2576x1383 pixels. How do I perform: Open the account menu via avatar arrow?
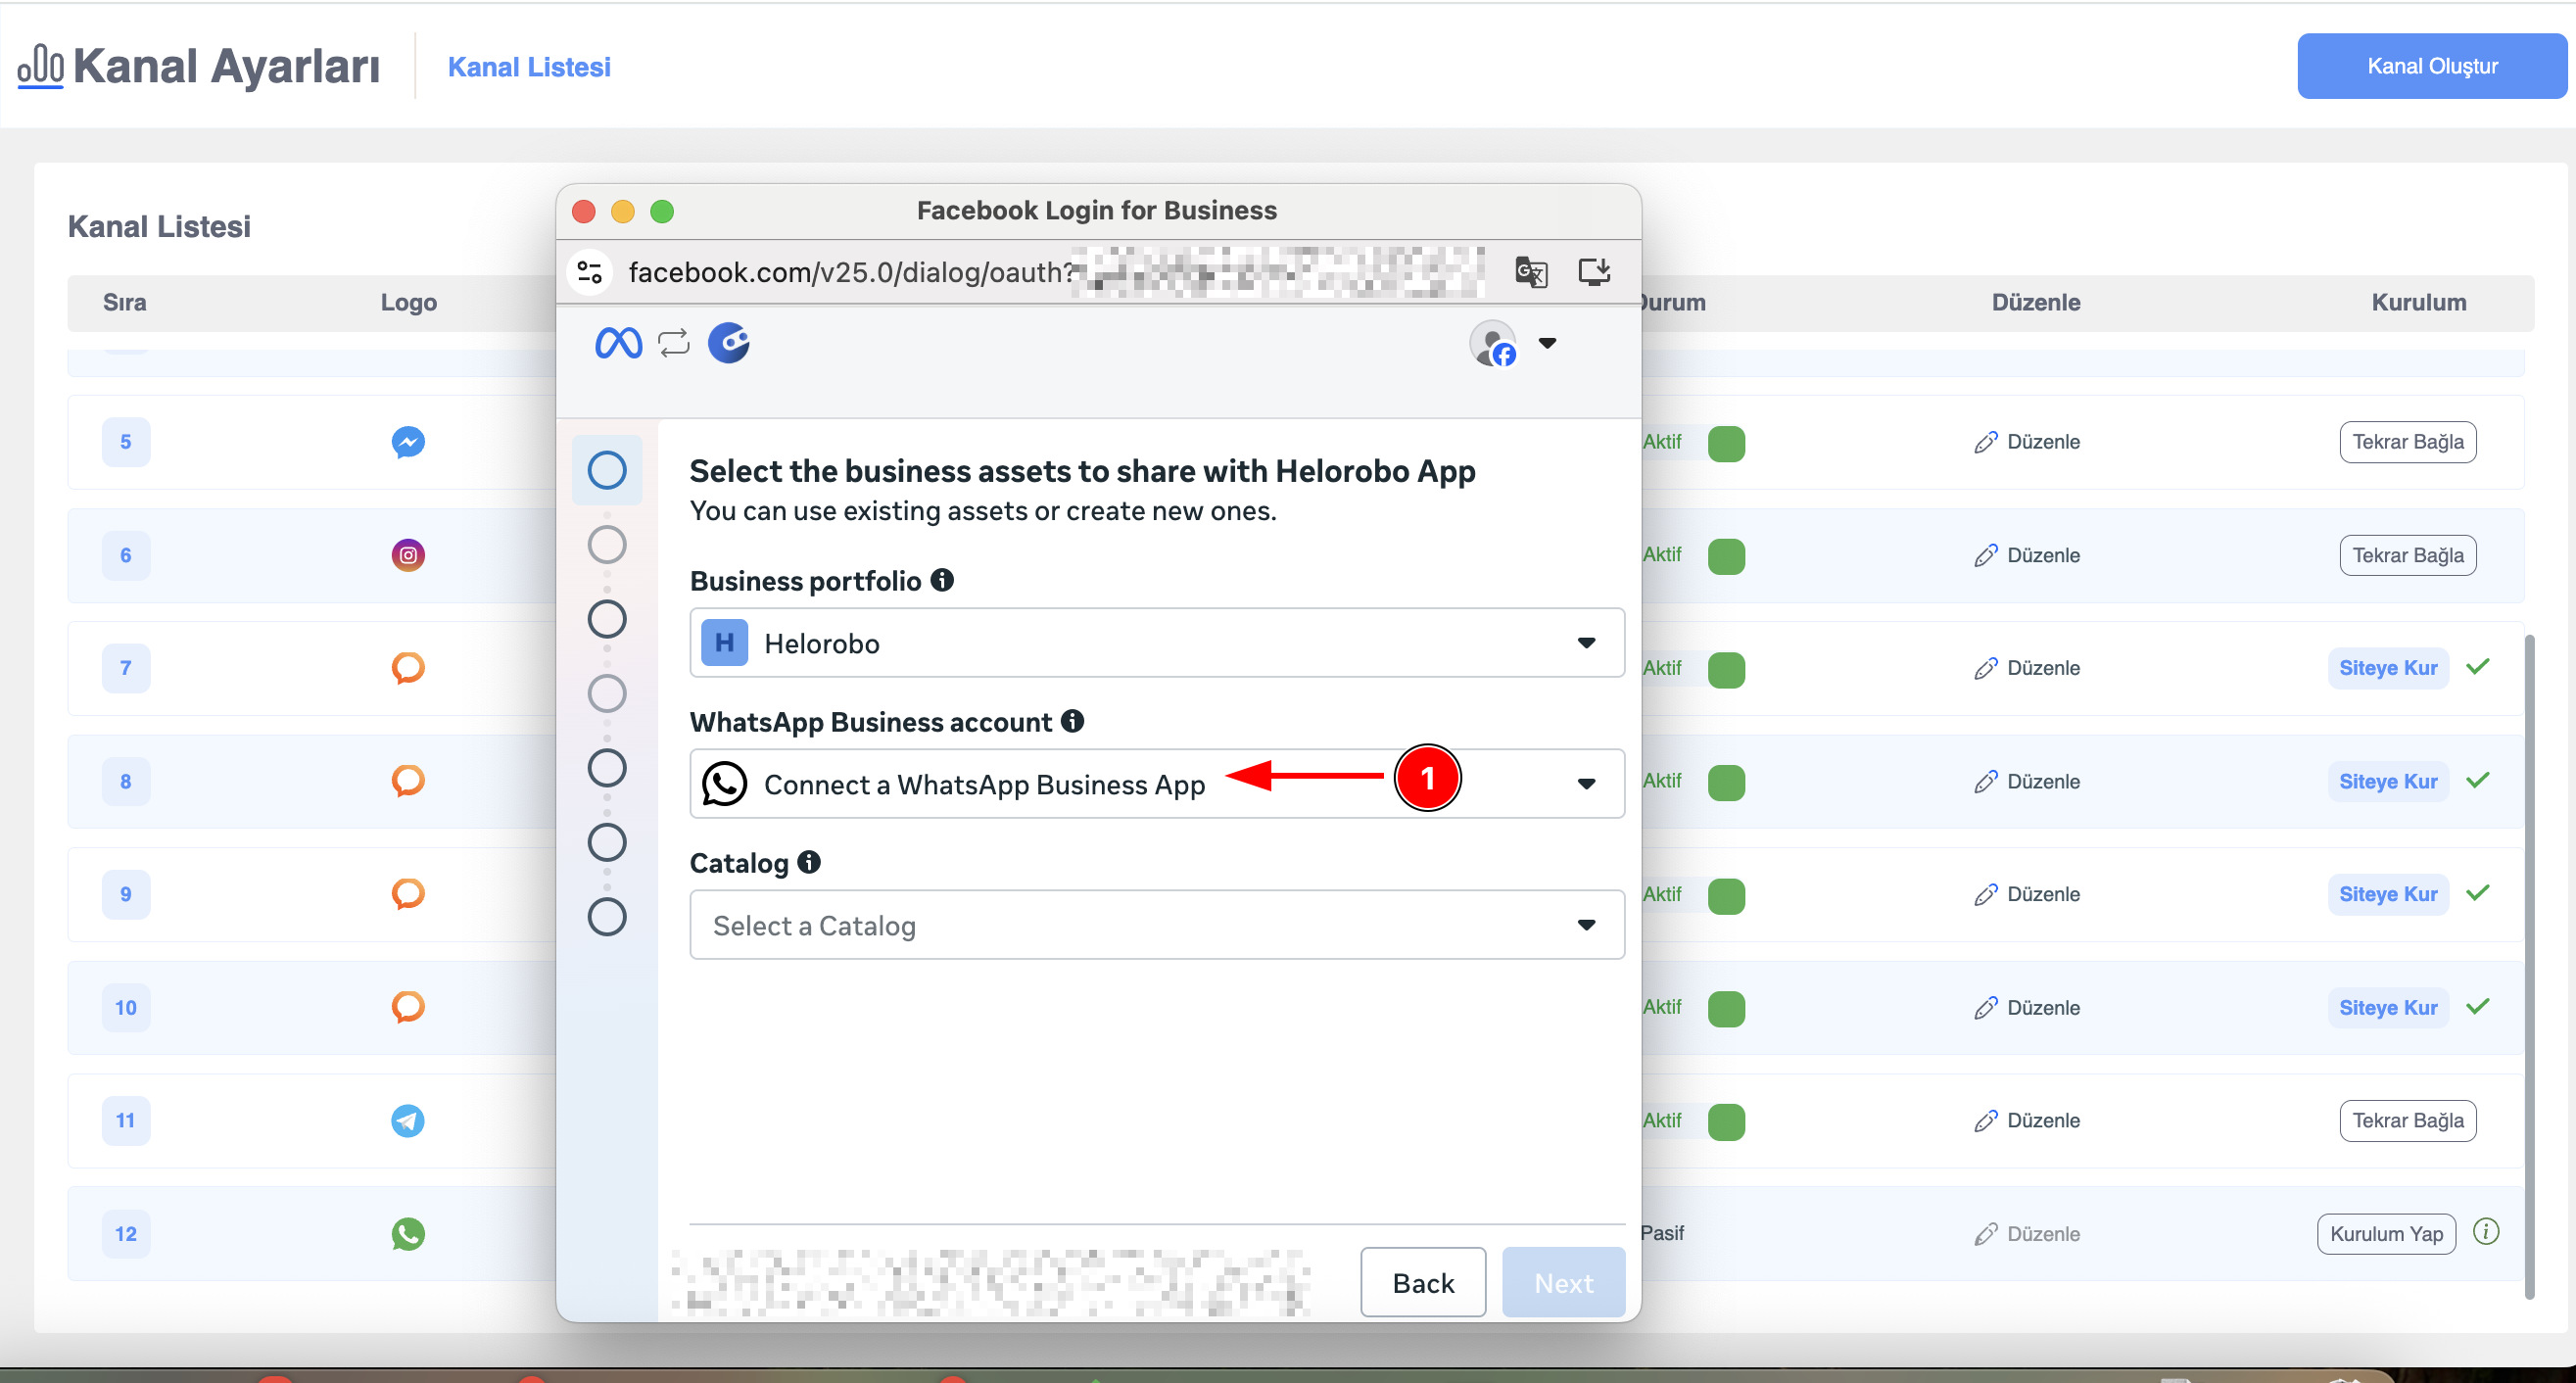(x=1548, y=343)
